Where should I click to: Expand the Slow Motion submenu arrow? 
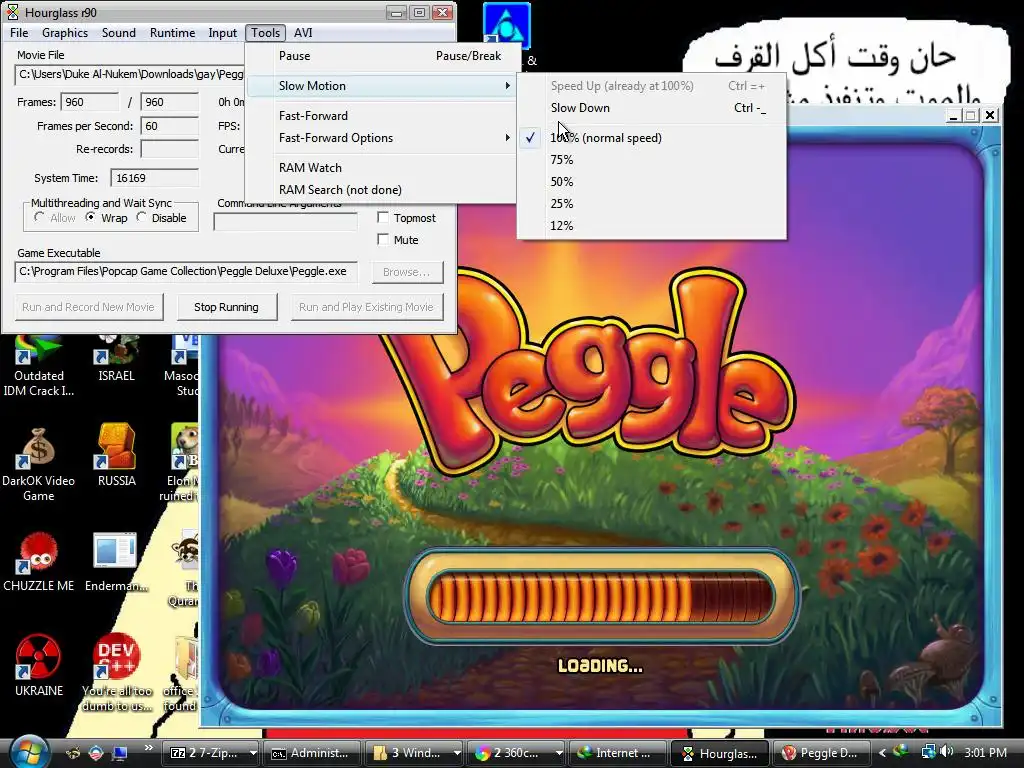coord(507,86)
